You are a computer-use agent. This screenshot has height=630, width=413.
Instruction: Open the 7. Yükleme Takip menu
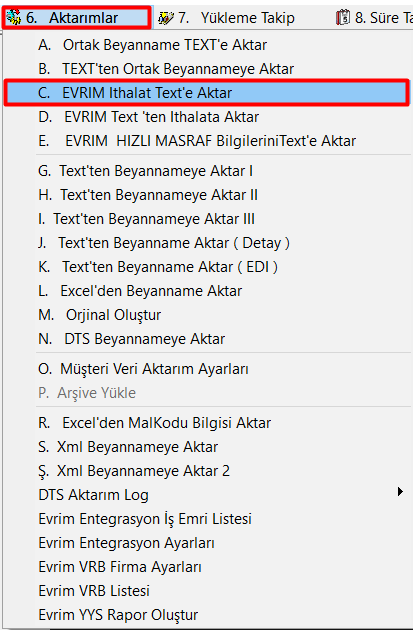click(227, 18)
